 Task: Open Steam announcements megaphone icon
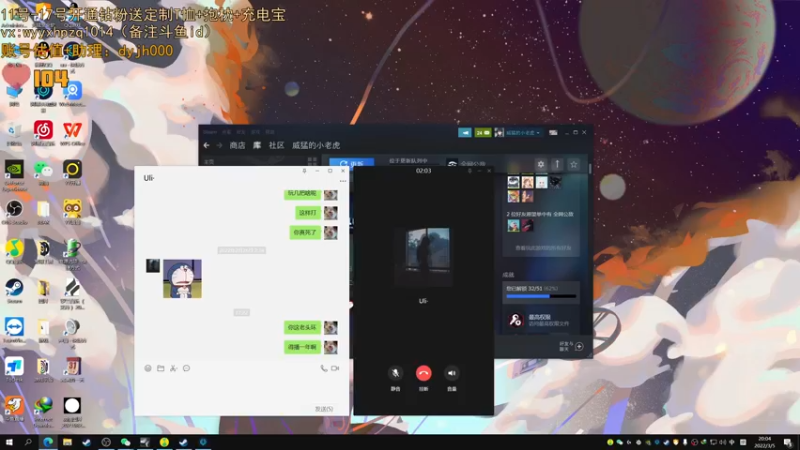click(465, 133)
